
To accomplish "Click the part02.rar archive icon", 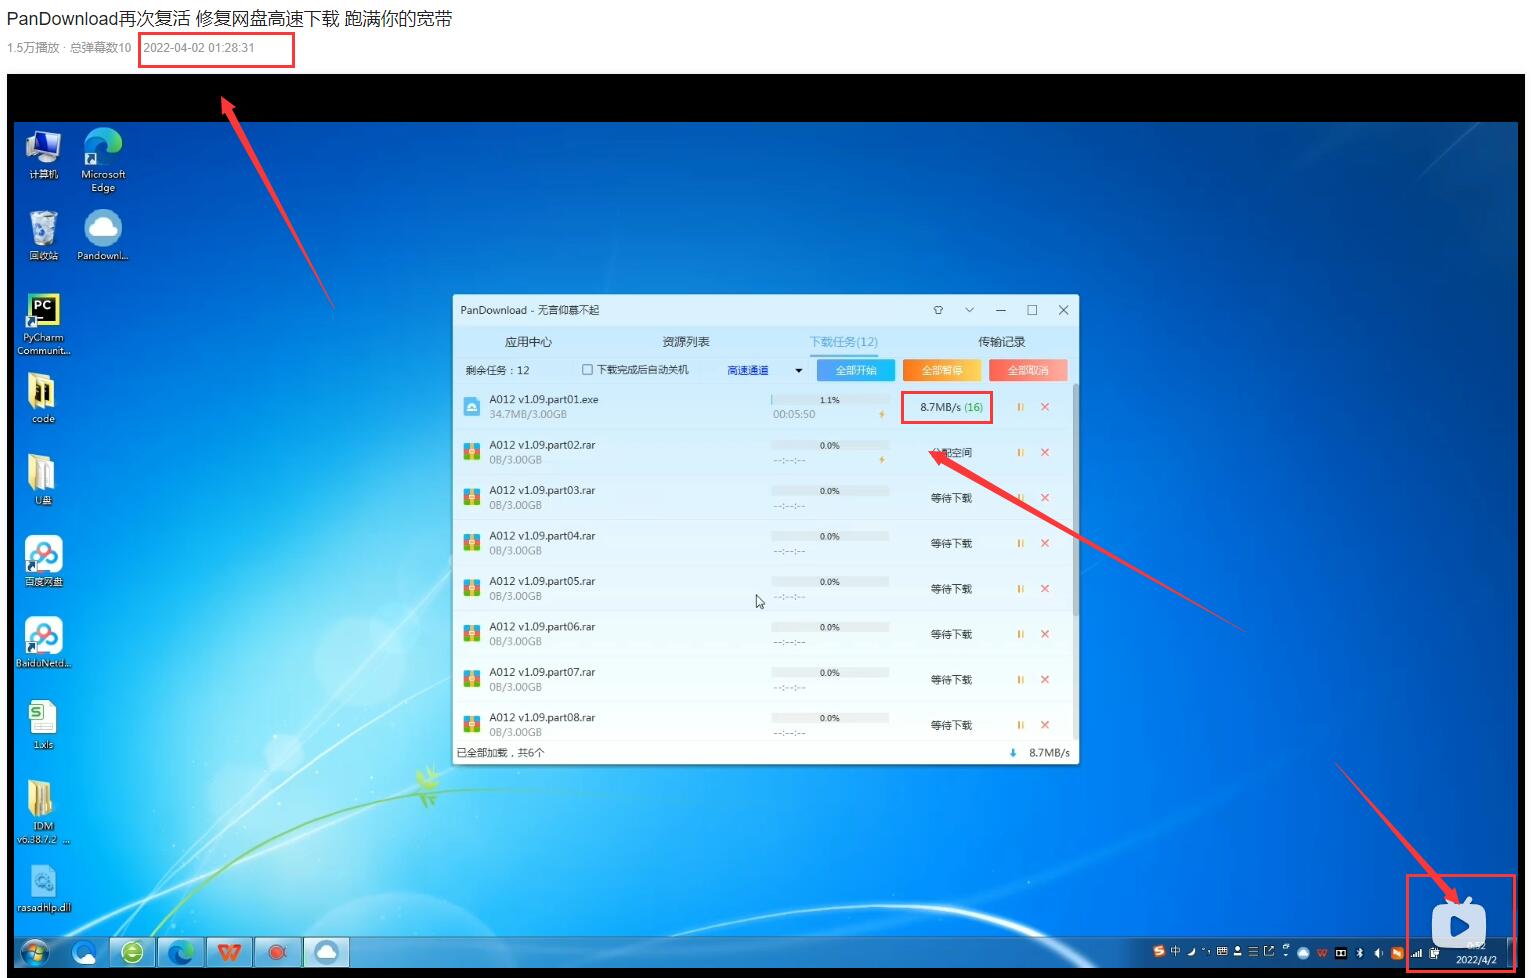I will pos(472,452).
